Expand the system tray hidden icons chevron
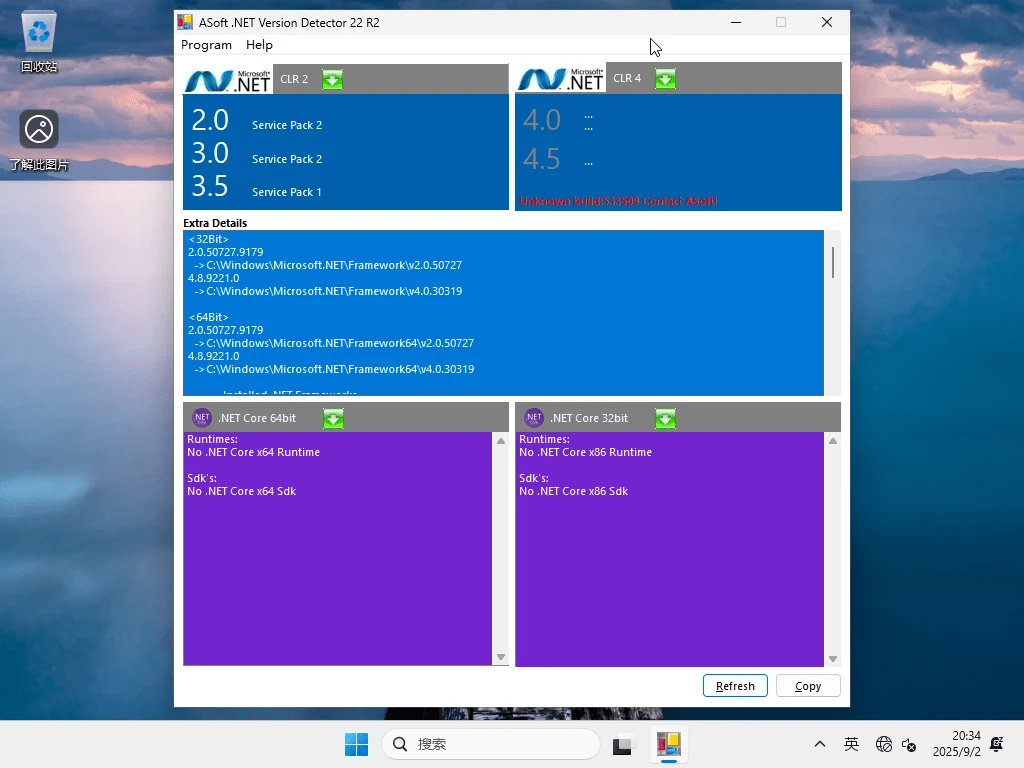The width and height of the screenshot is (1024, 768). pyautogui.click(x=820, y=744)
